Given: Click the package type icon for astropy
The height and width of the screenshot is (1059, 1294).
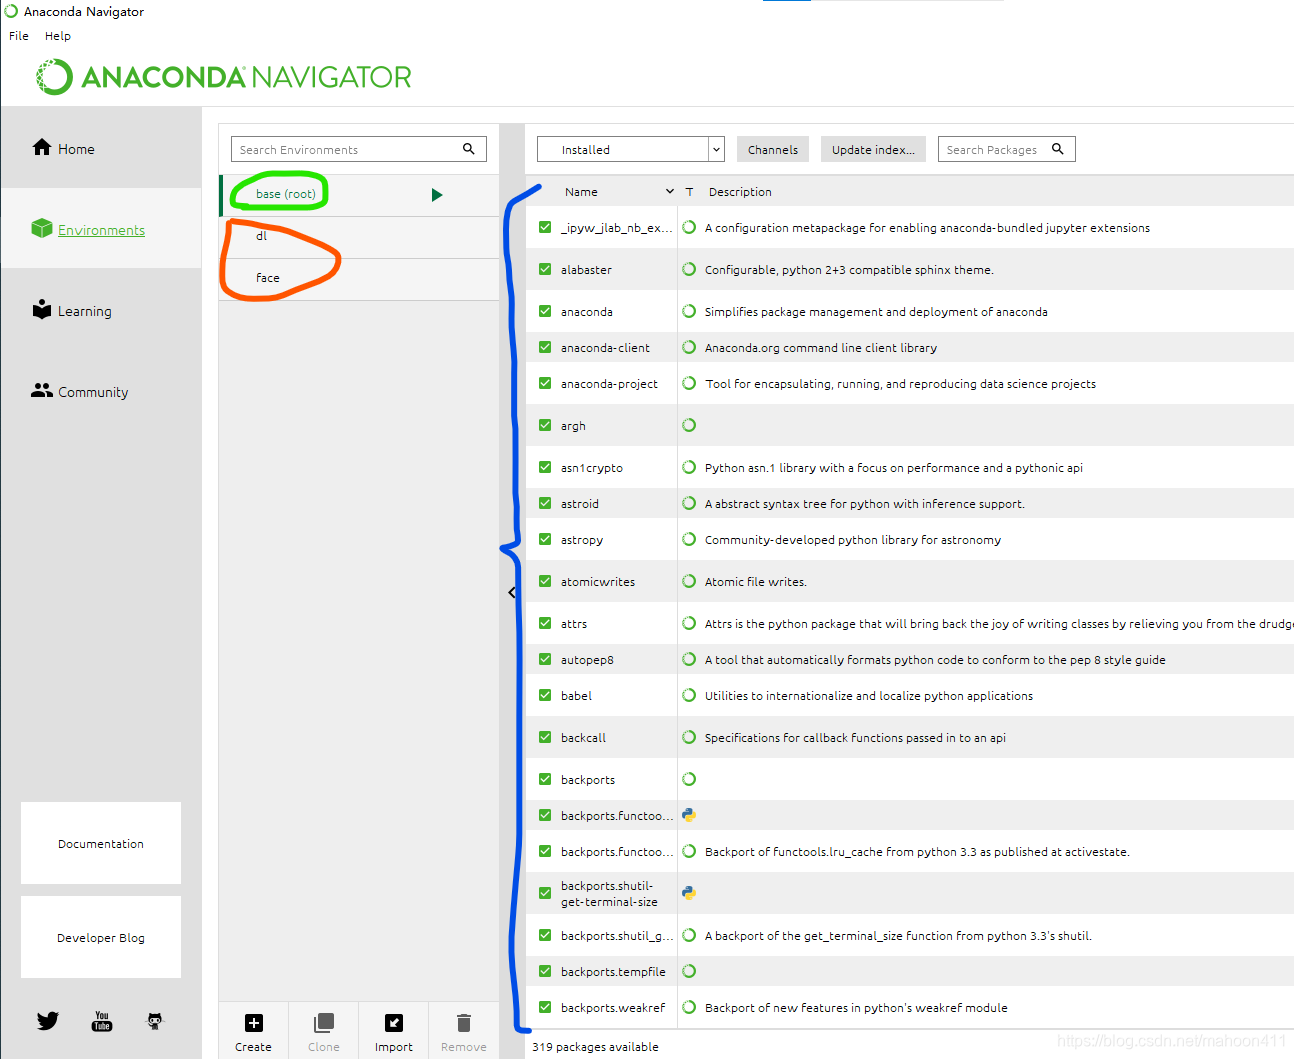Looking at the screenshot, I should (689, 539).
